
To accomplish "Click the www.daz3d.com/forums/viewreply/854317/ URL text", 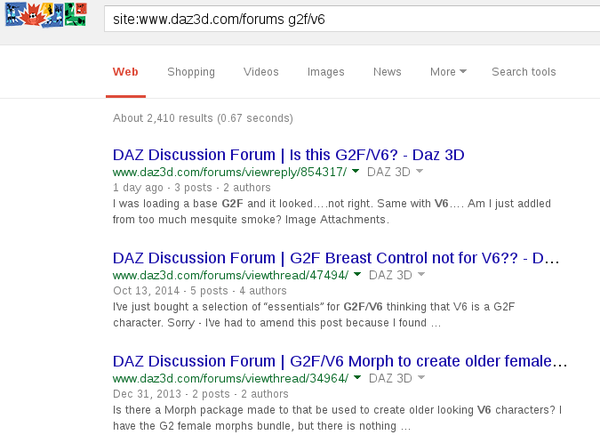I will (x=230, y=172).
